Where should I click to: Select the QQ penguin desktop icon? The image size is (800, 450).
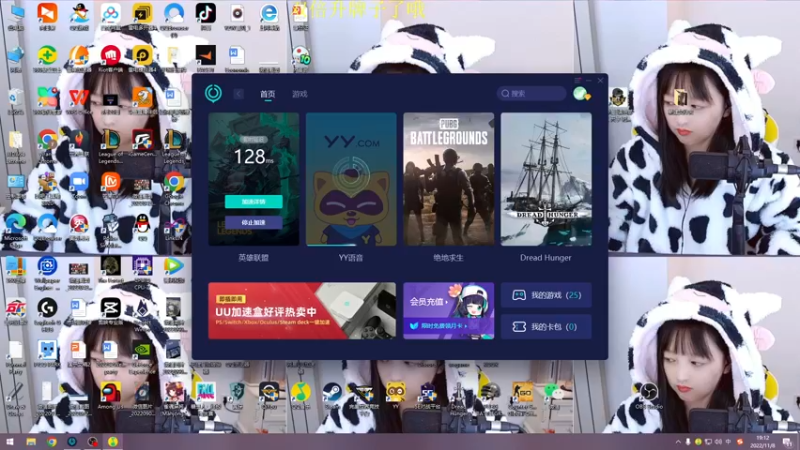point(142,223)
